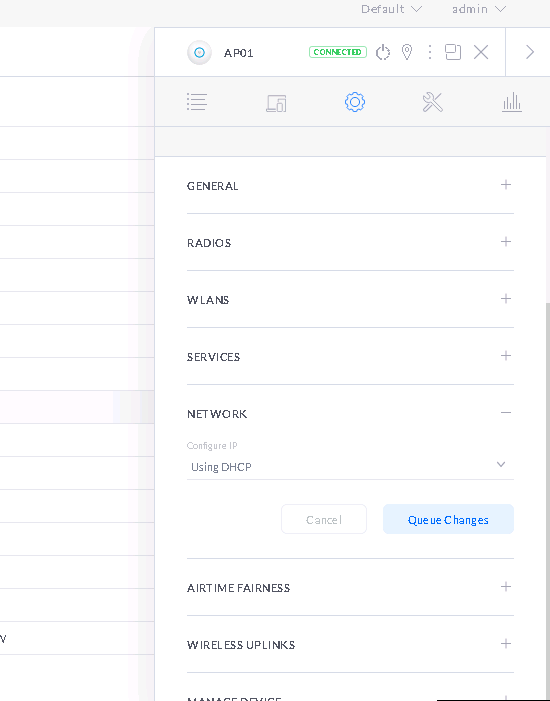Open the admin user dropdown
Image resolution: width=550 pixels, height=701 pixels.
479,9
